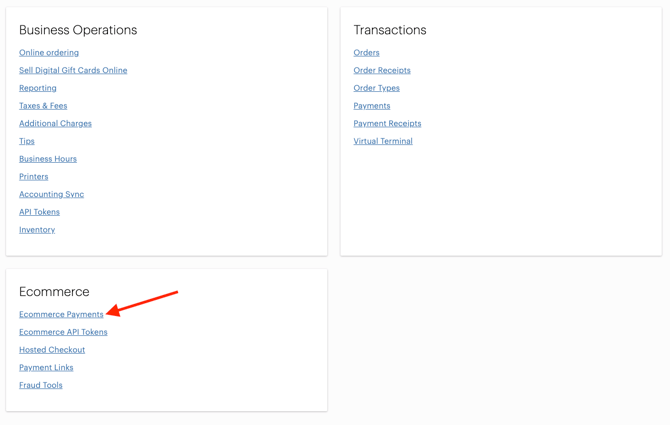Image resolution: width=670 pixels, height=425 pixels.
Task: Open the Hosted Checkout link
Action: 52,350
